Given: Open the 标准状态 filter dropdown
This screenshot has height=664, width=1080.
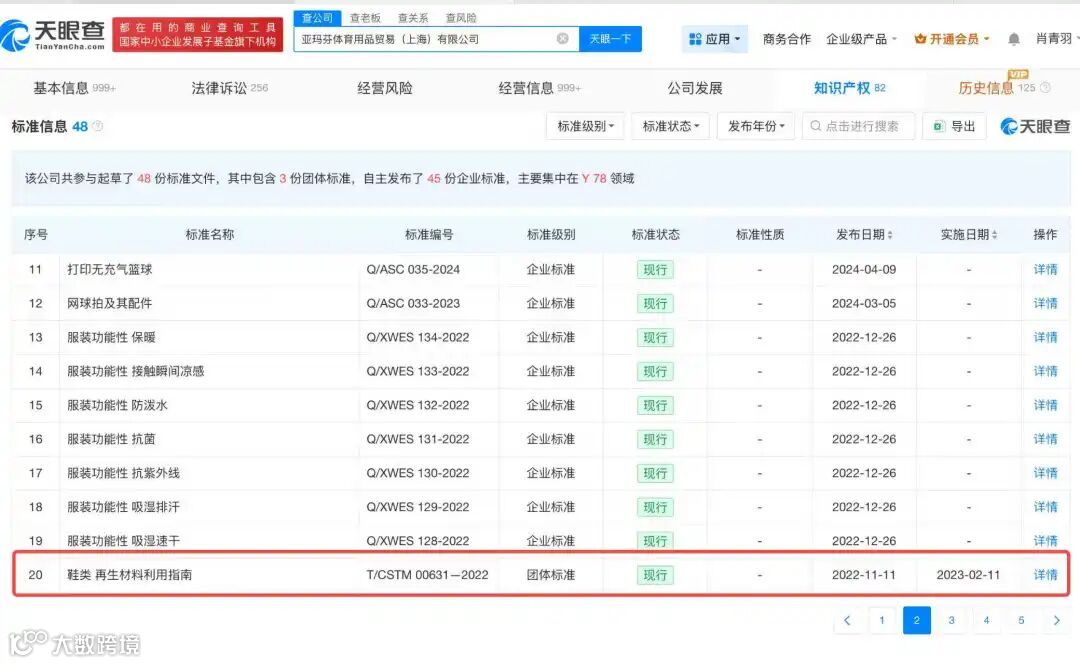Looking at the screenshot, I should (671, 126).
